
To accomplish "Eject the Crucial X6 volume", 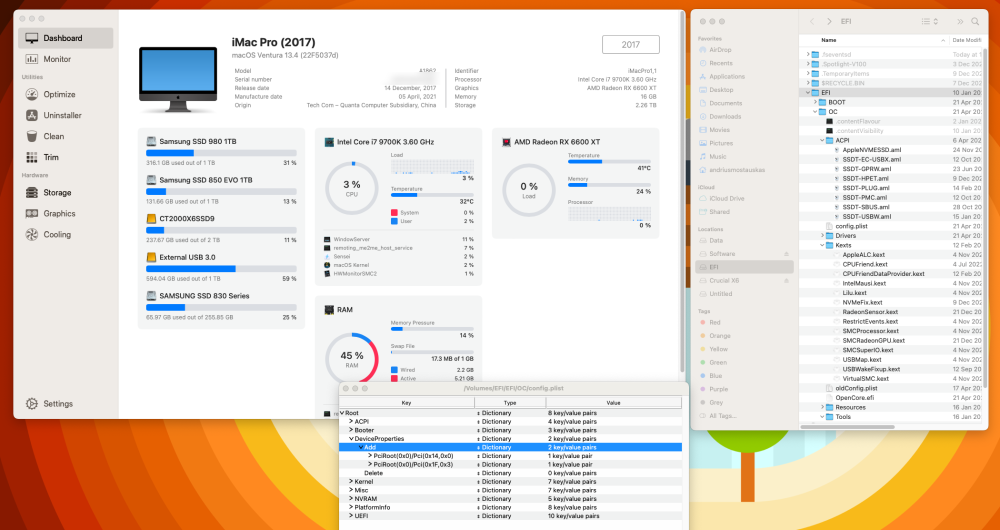I will click(x=786, y=281).
